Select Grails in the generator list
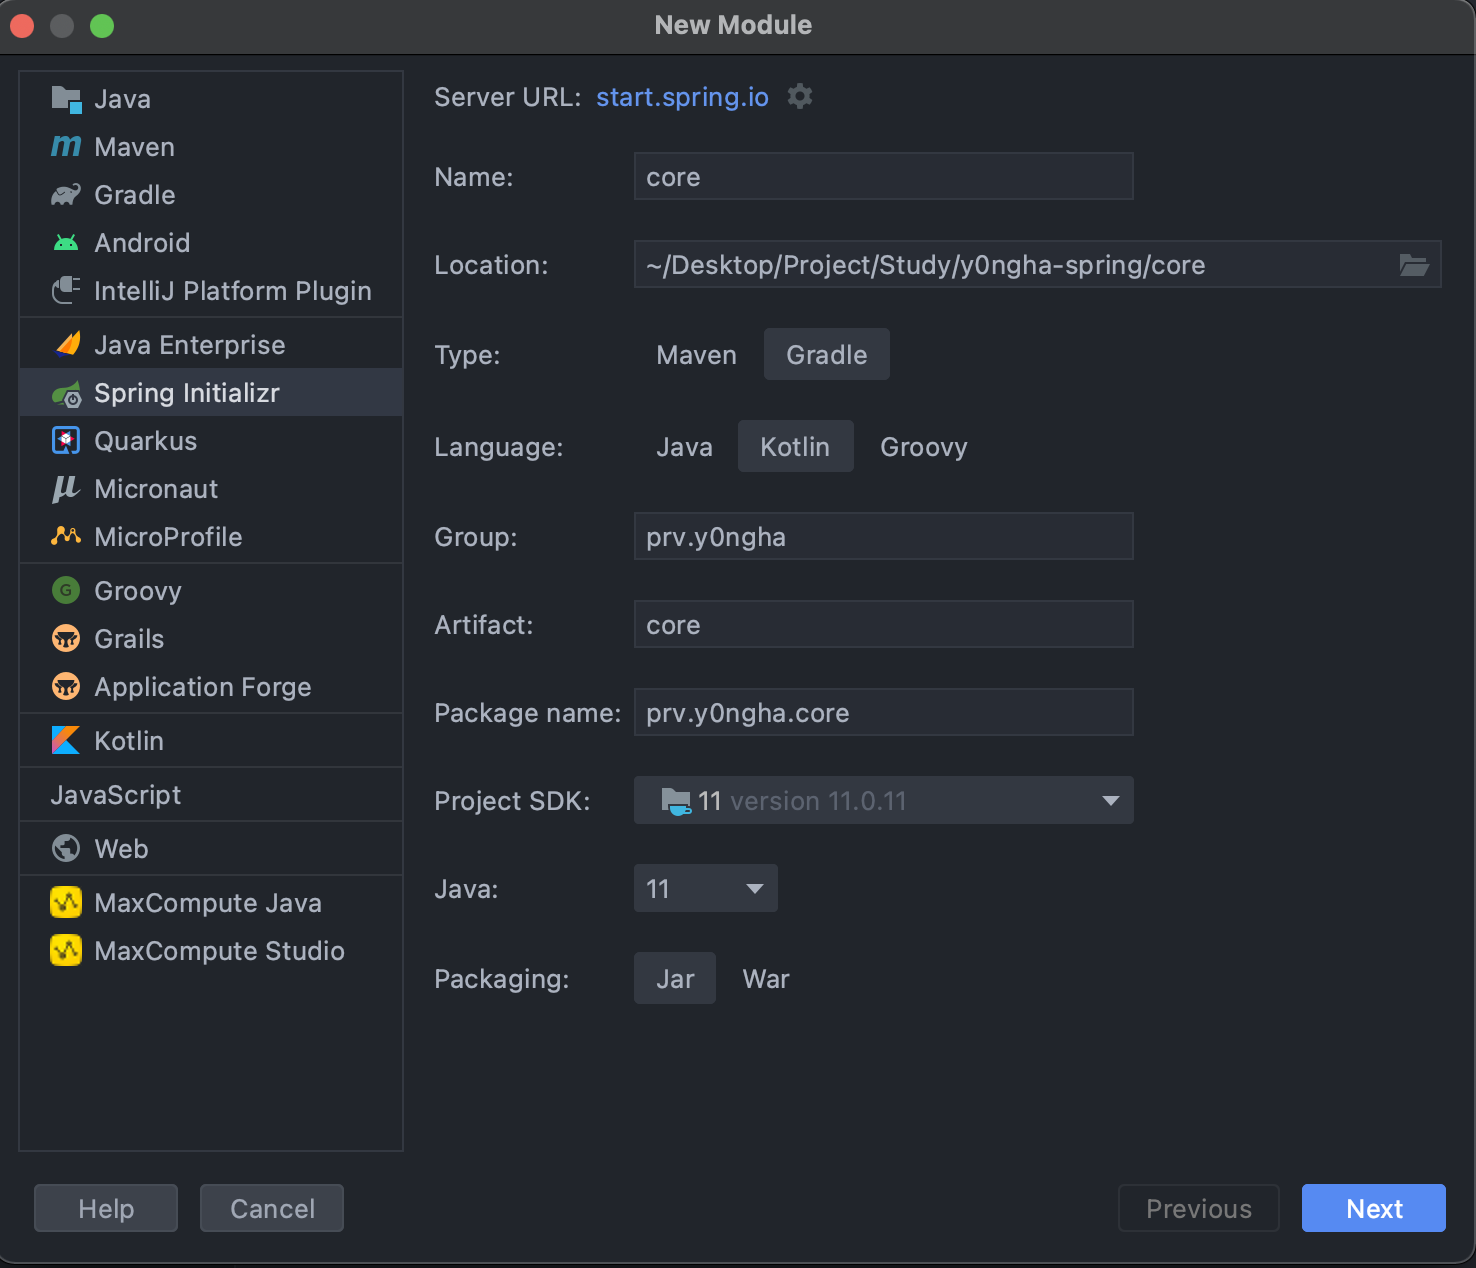1476x1268 pixels. (211, 639)
